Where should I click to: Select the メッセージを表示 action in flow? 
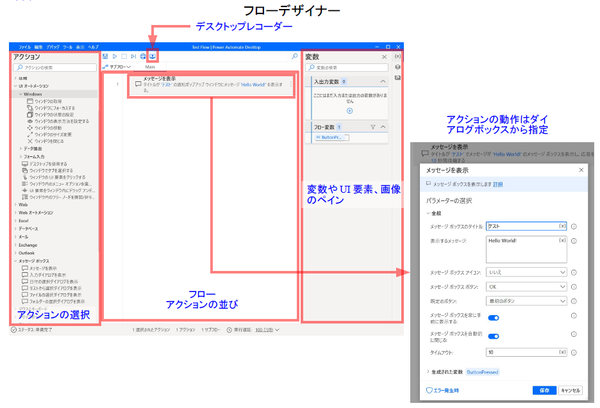(211, 85)
